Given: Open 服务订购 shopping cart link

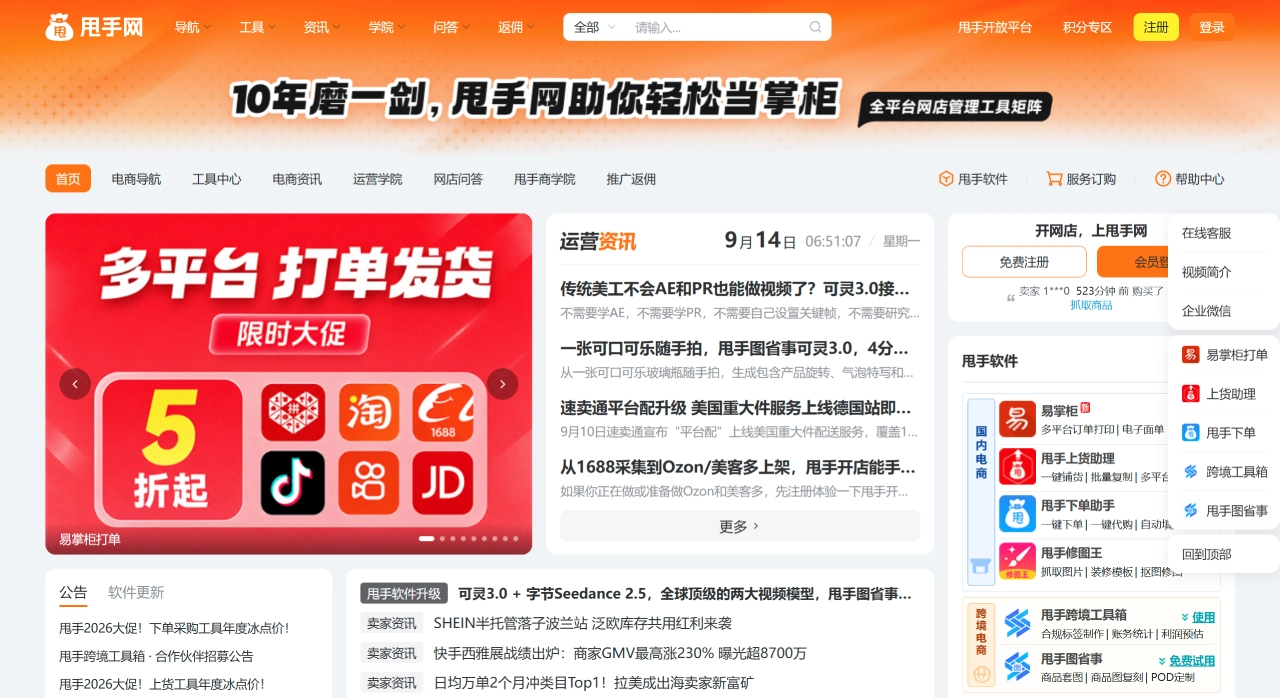Looking at the screenshot, I should [1081, 179].
